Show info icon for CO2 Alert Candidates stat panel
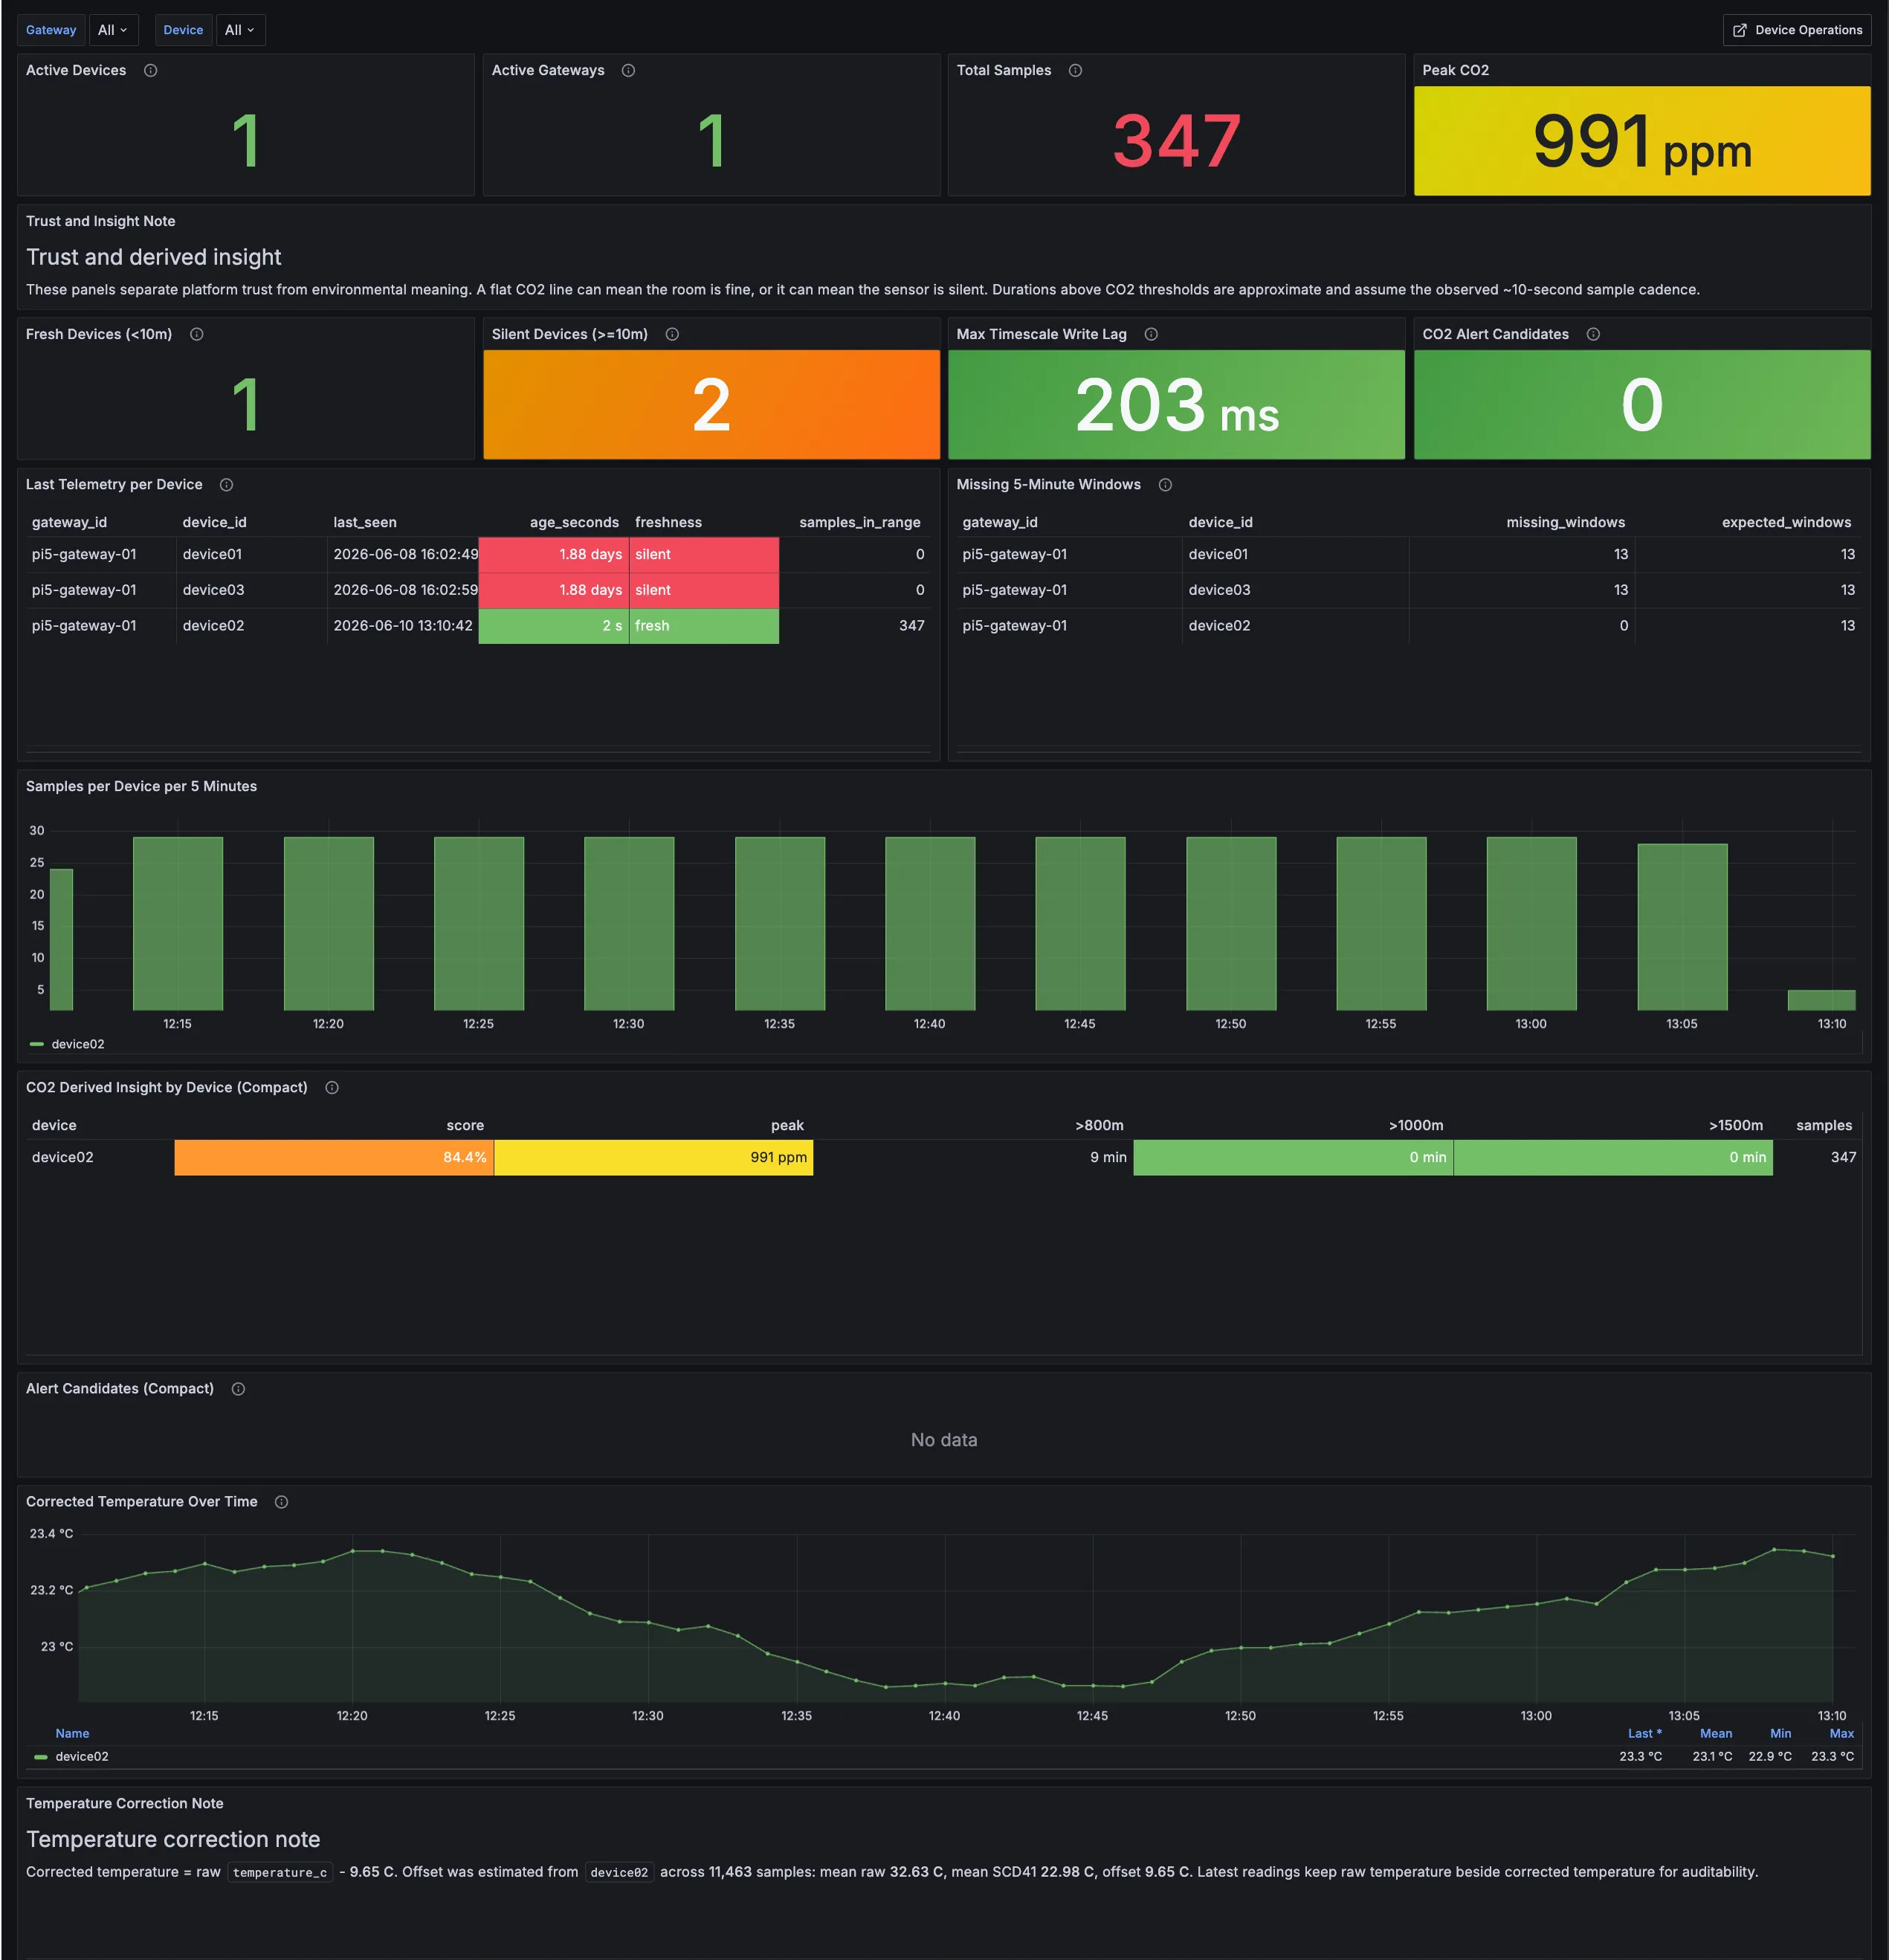The width and height of the screenshot is (1889, 1960). [1593, 334]
